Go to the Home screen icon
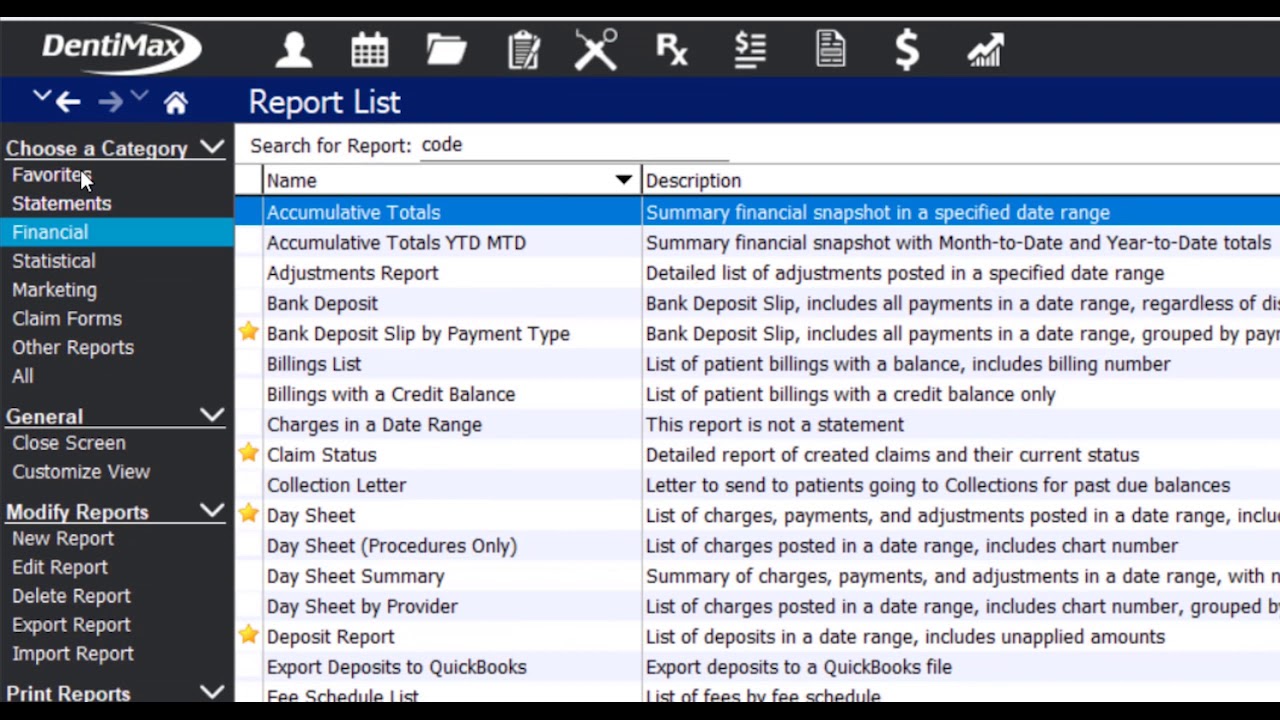The image size is (1280, 720). coord(176,102)
